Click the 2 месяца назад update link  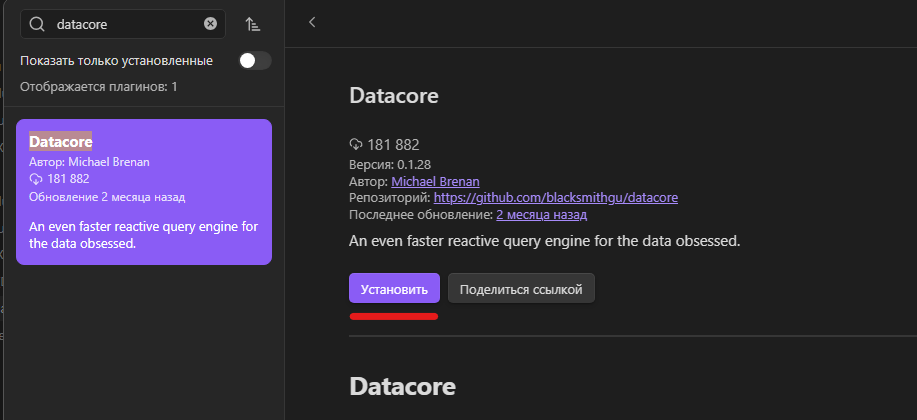(542, 215)
